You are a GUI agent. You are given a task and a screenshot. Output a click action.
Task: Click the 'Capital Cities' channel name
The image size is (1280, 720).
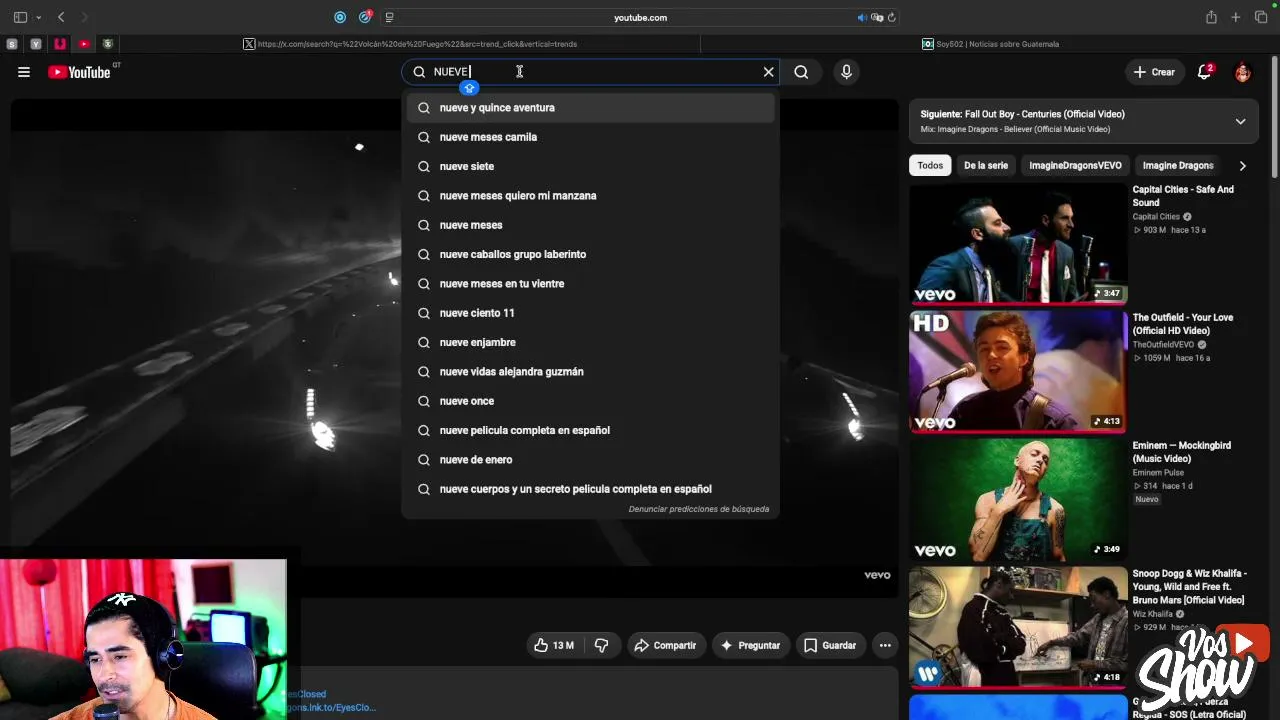coord(1156,217)
